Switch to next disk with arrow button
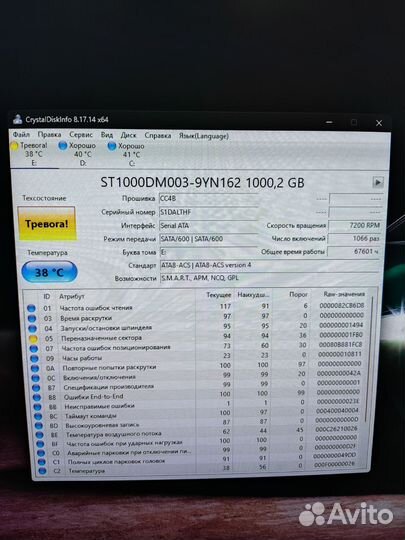The image size is (405, 540). click(378, 182)
